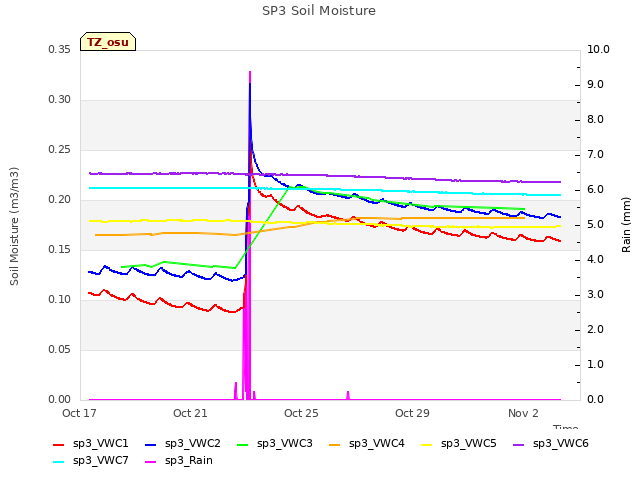Click the 5.0 right axis value
Image resolution: width=640 pixels, height=480 pixels.
click(x=596, y=225)
